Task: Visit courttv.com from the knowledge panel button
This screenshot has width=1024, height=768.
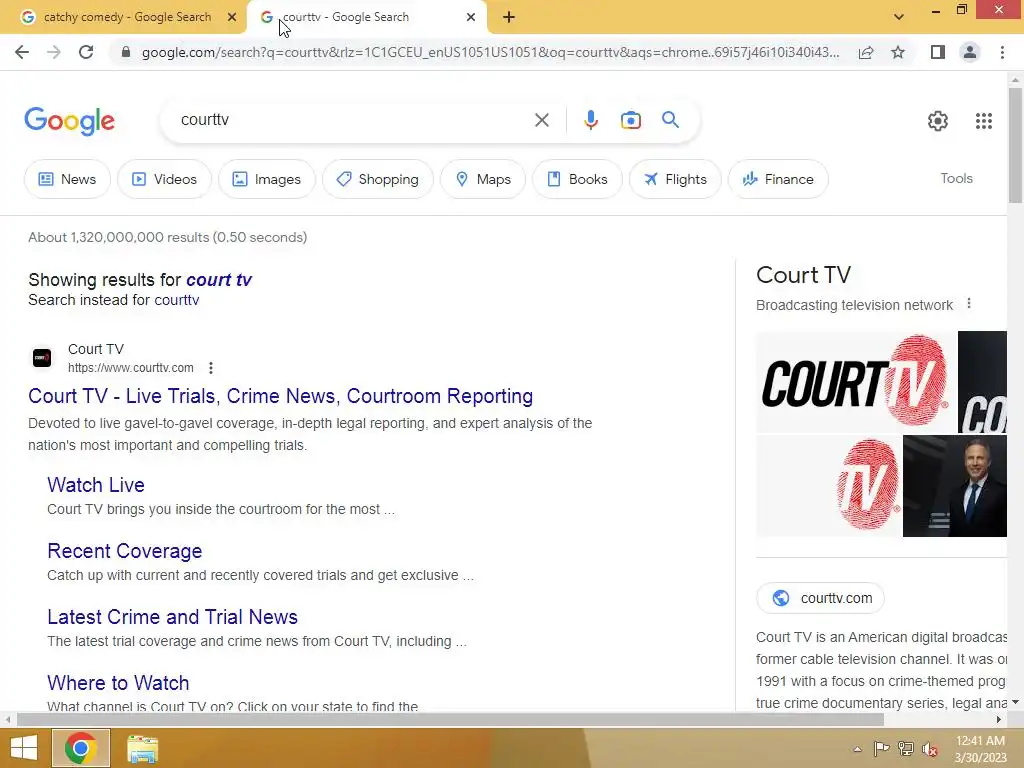Action: pos(820,598)
